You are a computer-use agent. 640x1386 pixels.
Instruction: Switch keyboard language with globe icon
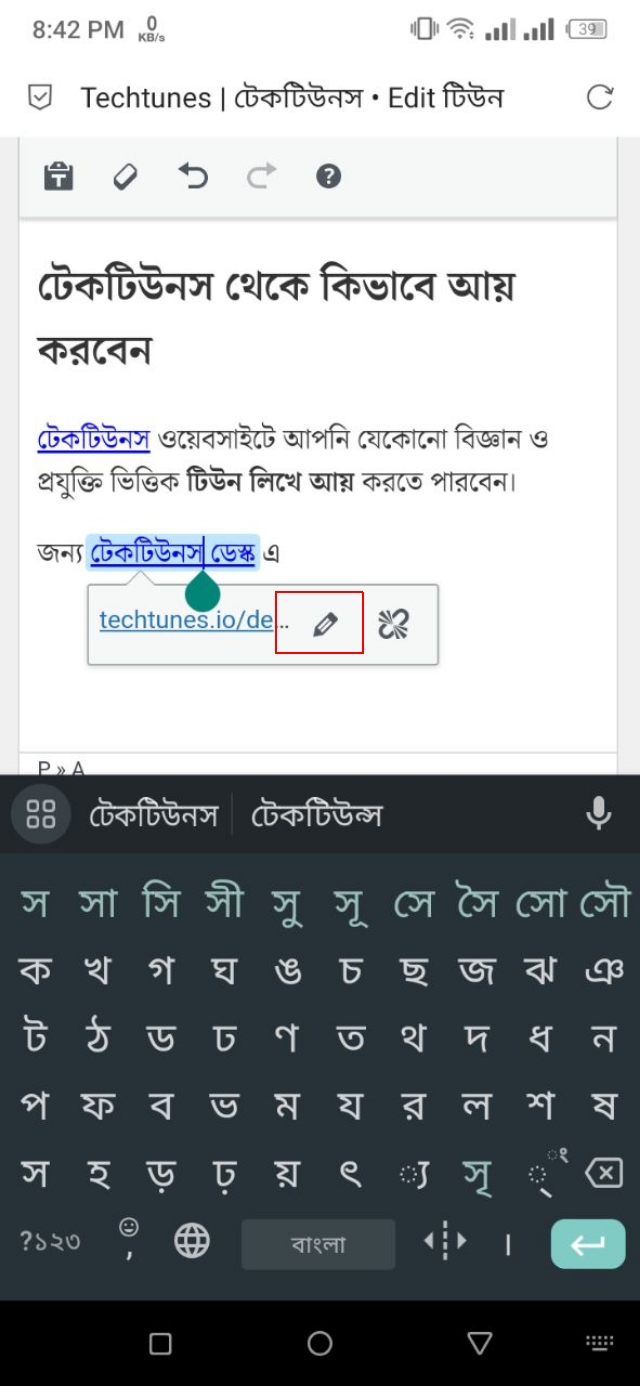[192, 1242]
